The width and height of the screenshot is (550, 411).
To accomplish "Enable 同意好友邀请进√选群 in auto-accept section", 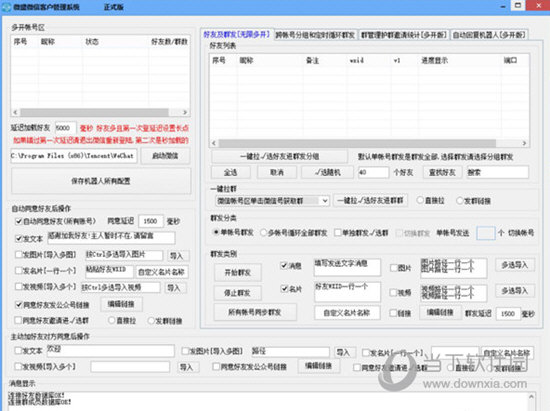I will [x=18, y=320].
